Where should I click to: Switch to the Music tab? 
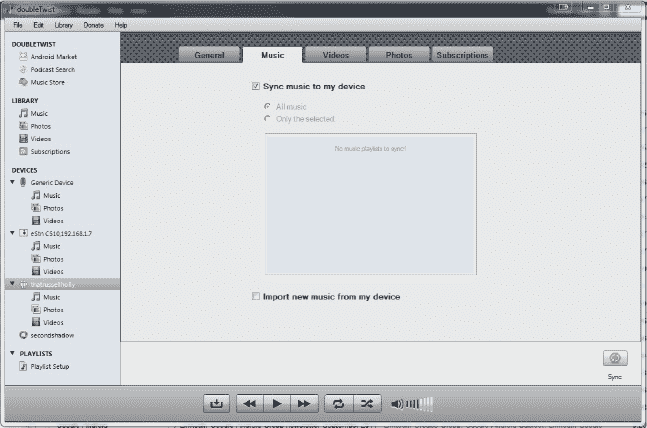click(273, 55)
